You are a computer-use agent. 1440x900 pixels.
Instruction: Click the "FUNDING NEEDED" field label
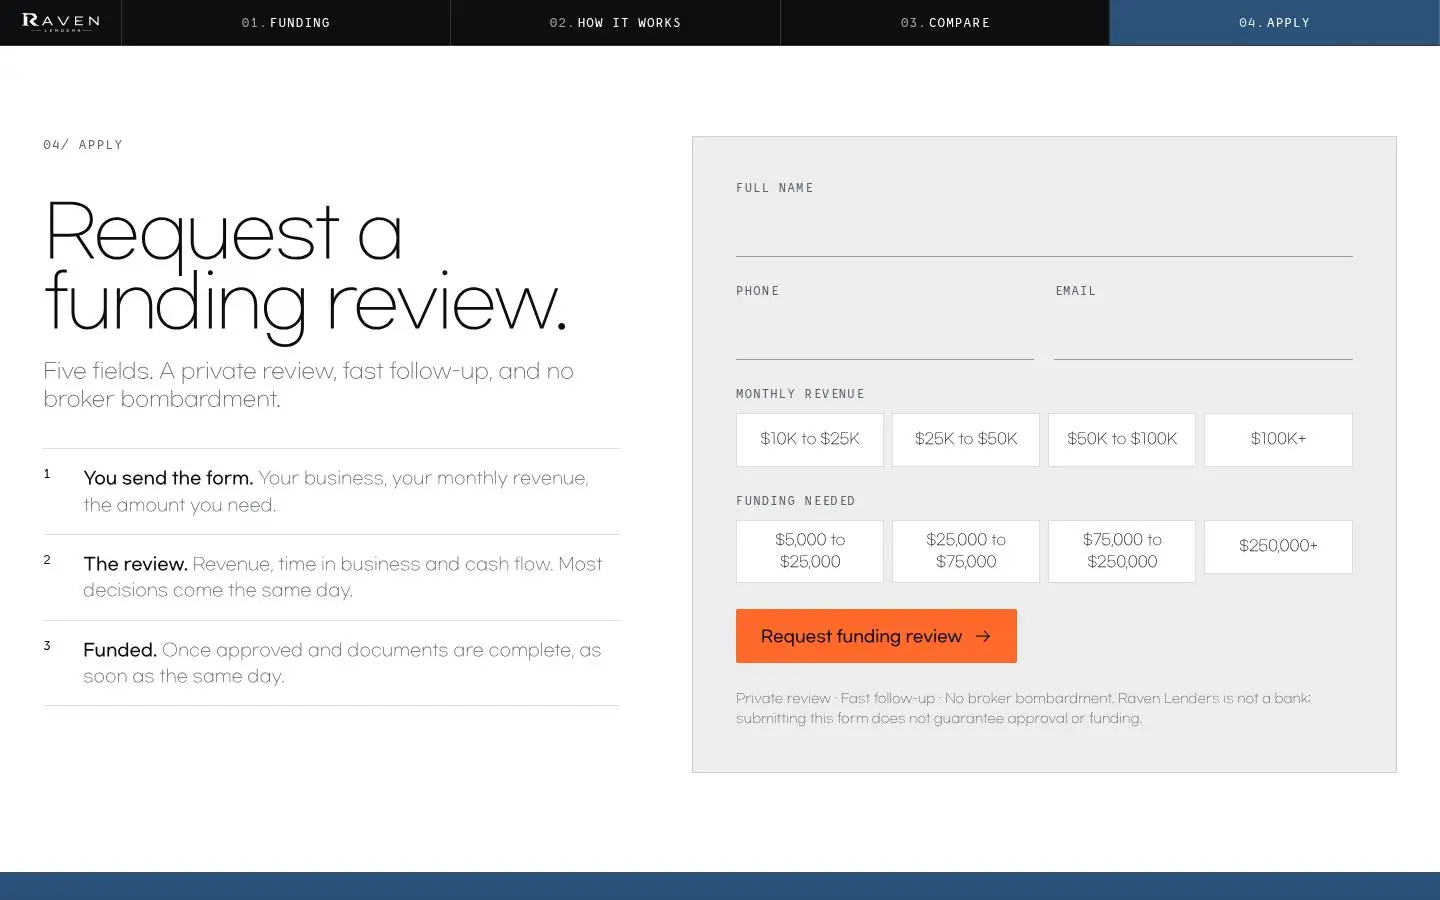796,501
